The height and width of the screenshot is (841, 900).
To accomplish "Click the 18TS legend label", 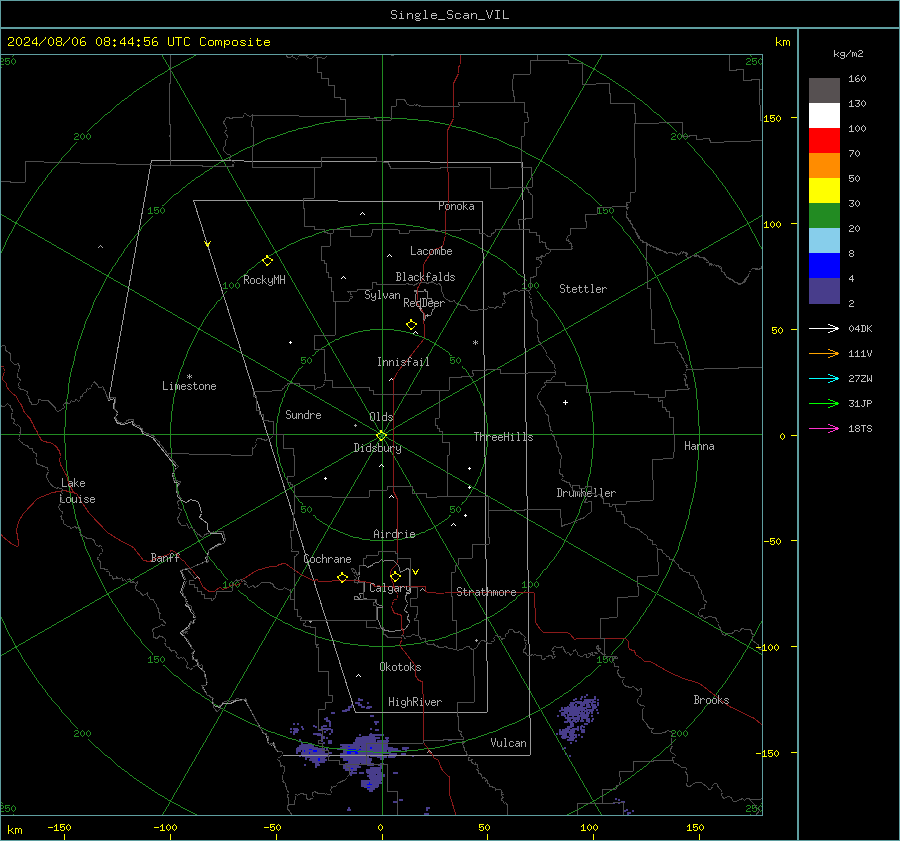I will coord(860,428).
